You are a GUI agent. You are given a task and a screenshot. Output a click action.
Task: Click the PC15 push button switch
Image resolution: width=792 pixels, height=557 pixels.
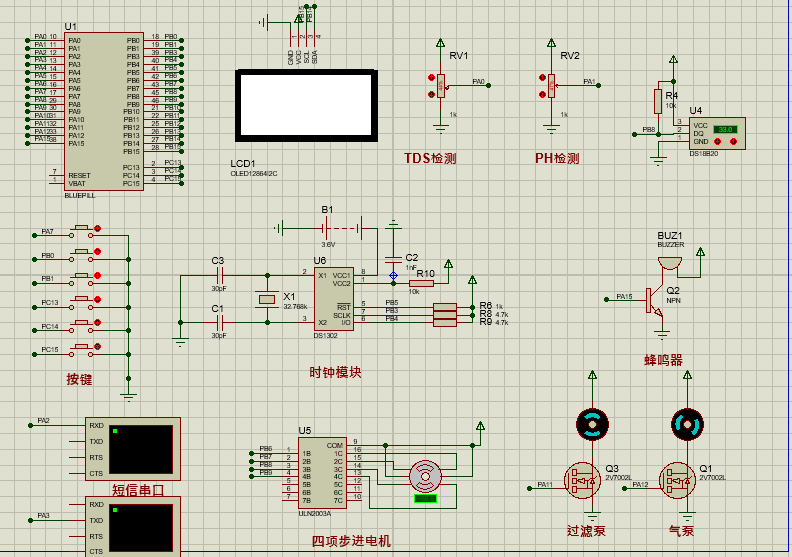(81, 350)
